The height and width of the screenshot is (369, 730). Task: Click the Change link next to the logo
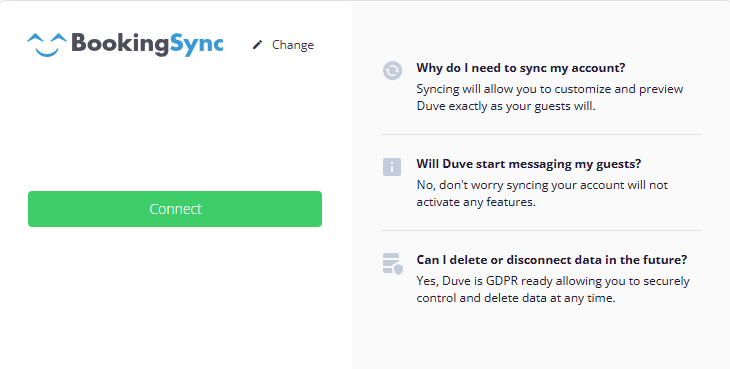tap(293, 45)
